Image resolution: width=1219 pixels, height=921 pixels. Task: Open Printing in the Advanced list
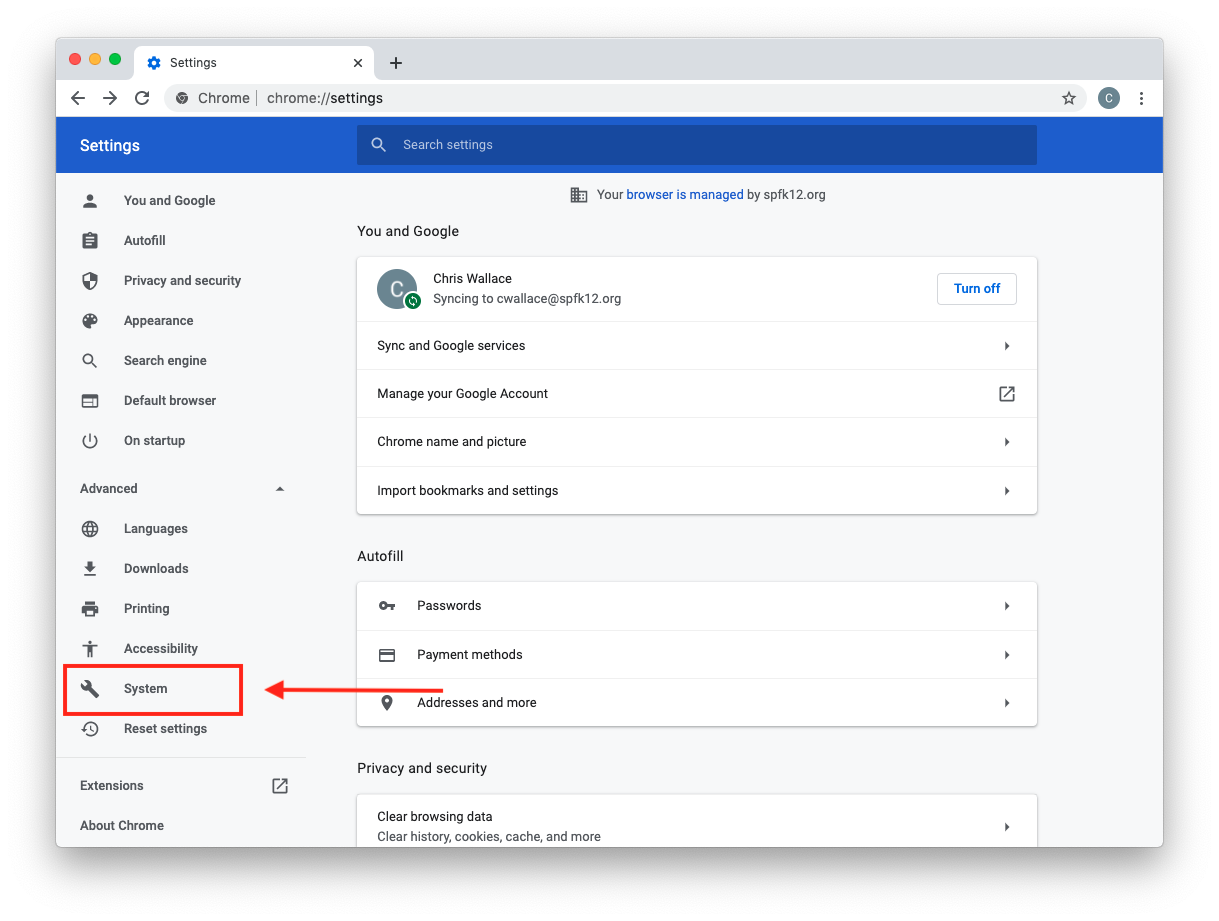tap(147, 609)
